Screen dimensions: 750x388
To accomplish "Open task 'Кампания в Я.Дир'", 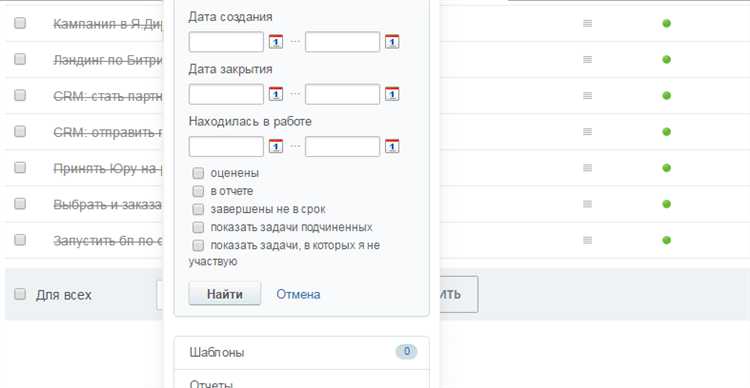I will coord(108,24).
